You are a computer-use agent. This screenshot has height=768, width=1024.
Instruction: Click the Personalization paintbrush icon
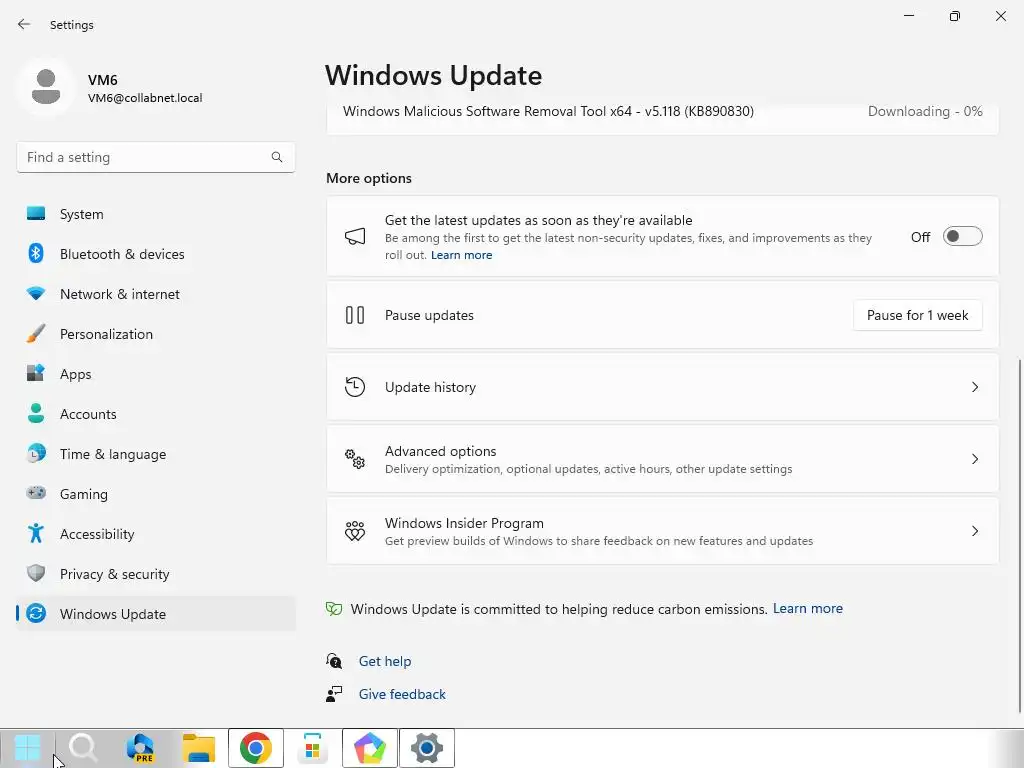36,334
